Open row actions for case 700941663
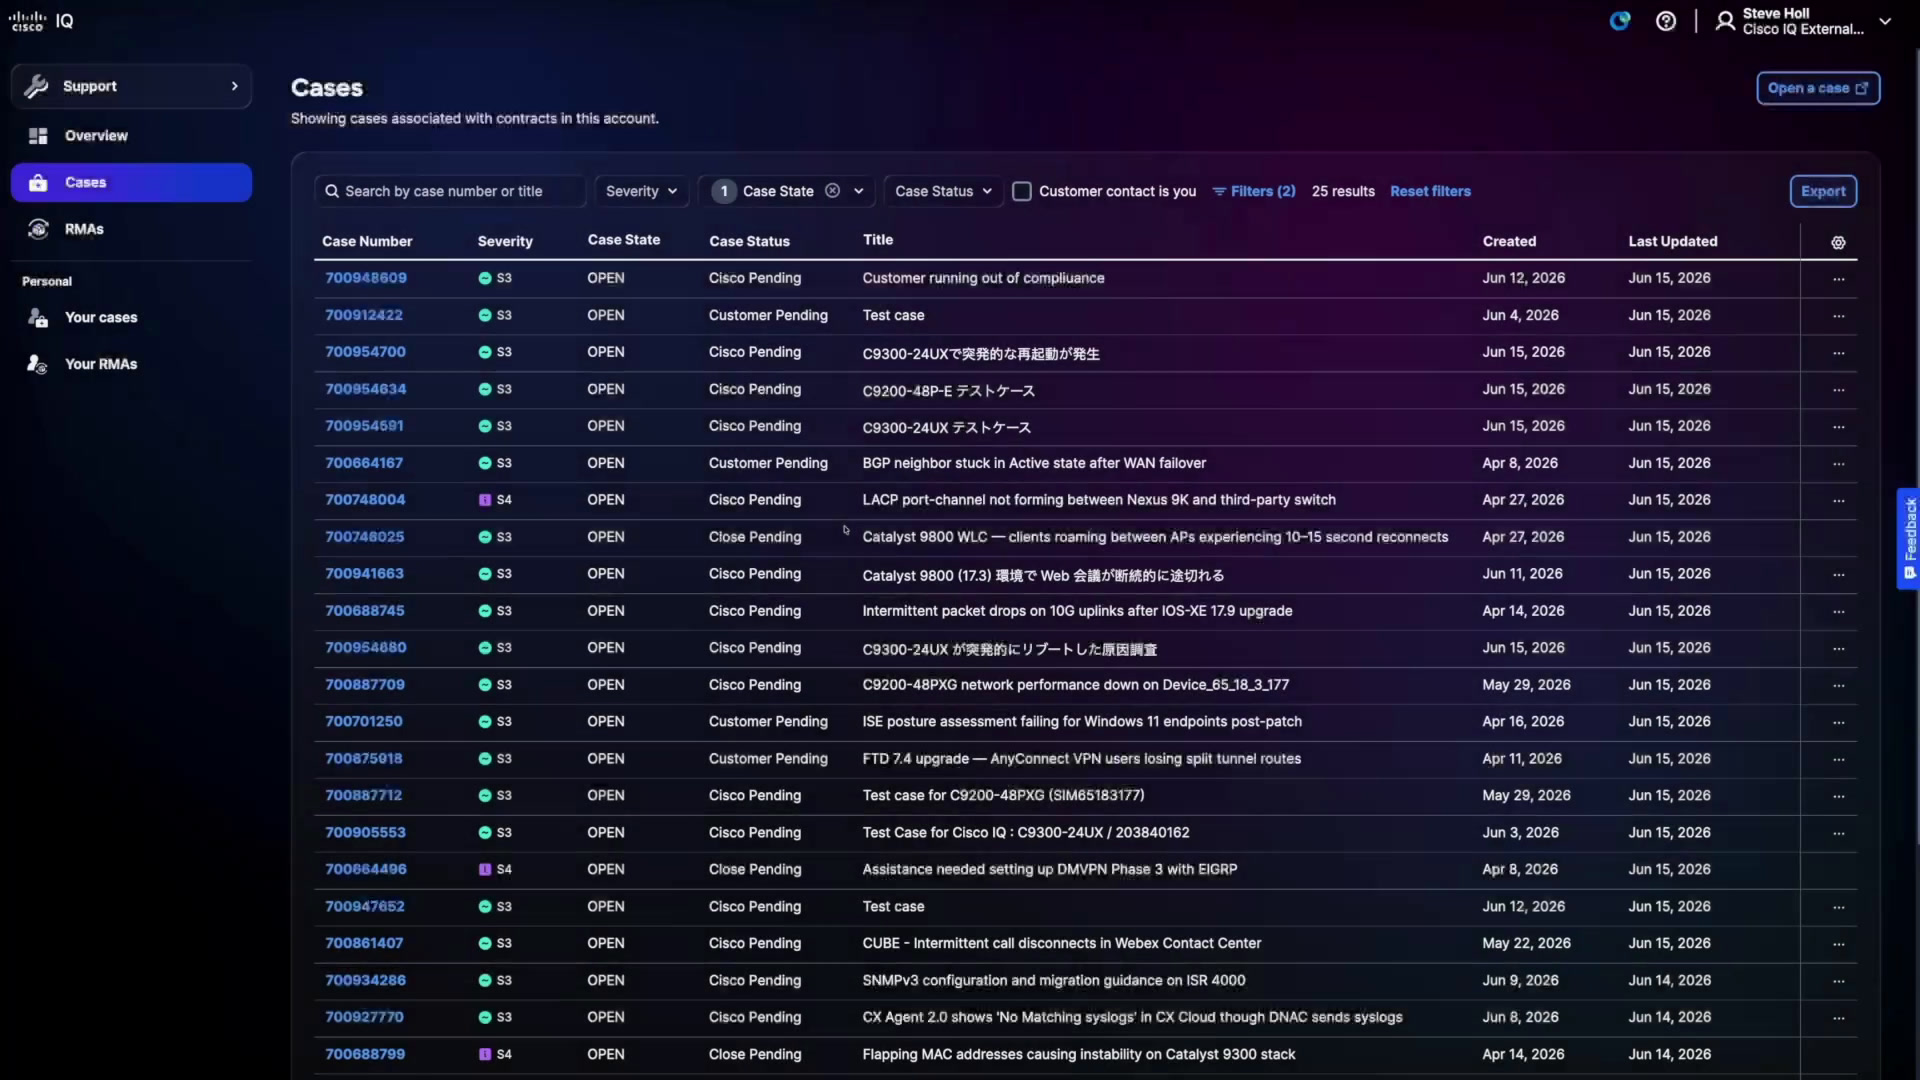The height and width of the screenshot is (1080, 1920). click(1838, 575)
